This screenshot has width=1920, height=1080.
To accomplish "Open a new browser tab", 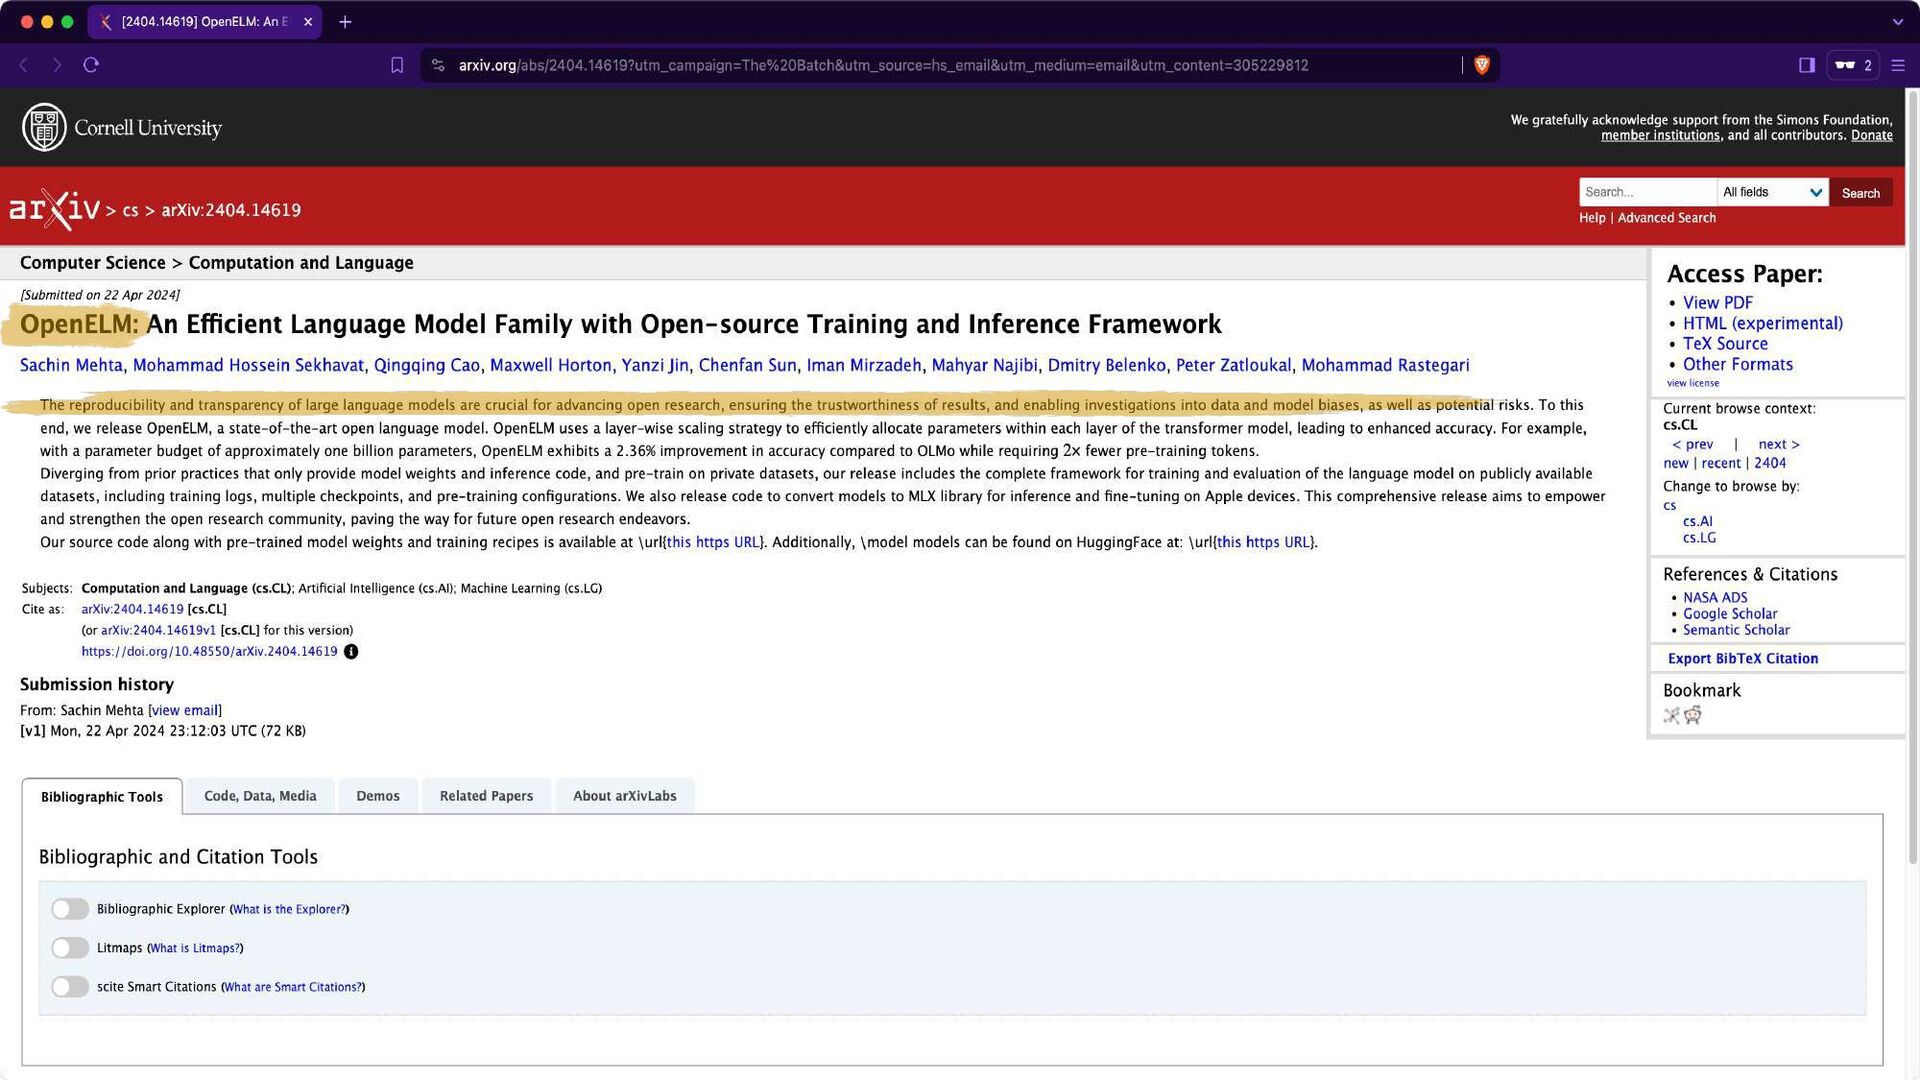I will pos(345,21).
